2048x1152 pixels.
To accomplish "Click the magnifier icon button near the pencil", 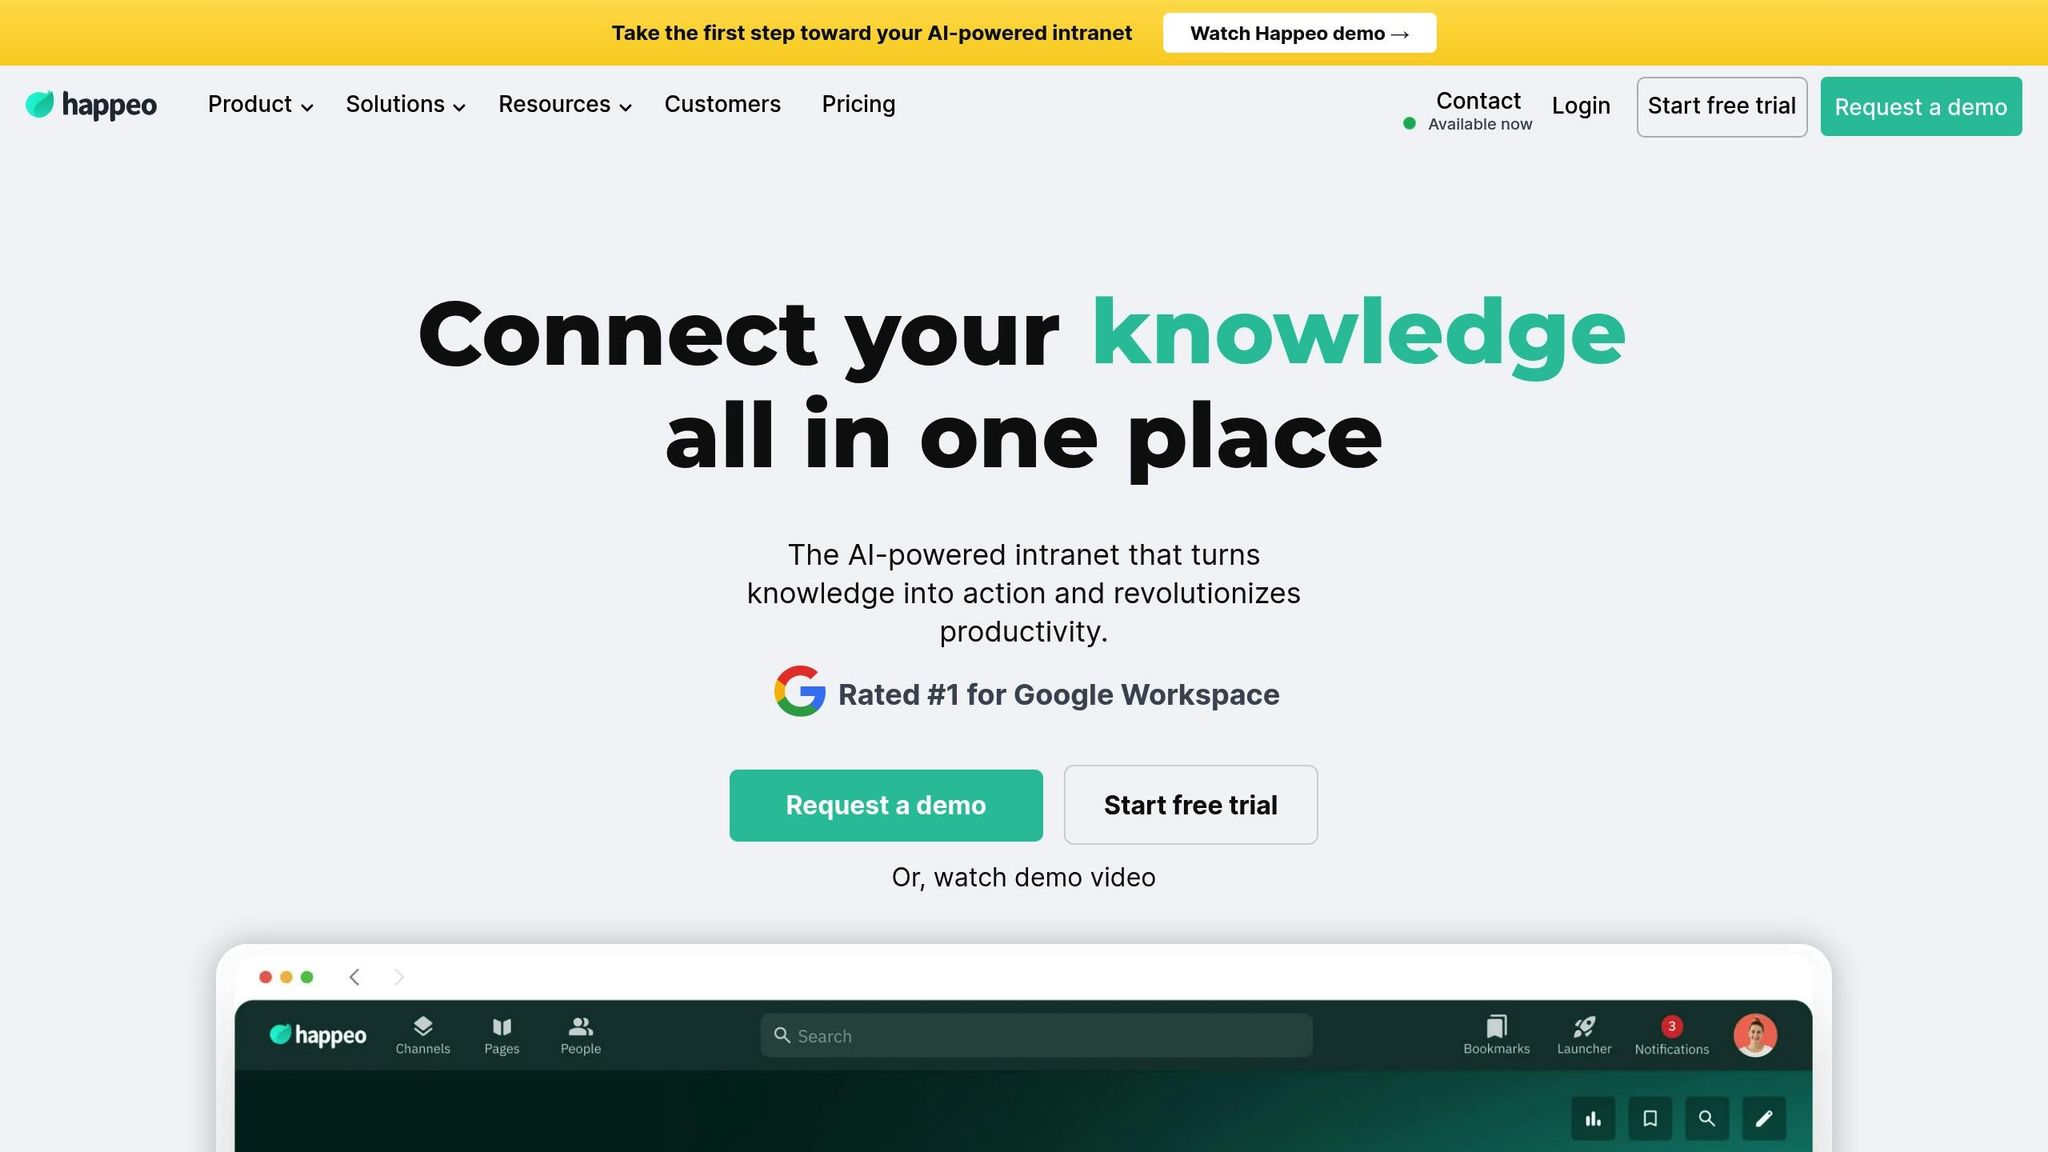I will point(1707,1119).
